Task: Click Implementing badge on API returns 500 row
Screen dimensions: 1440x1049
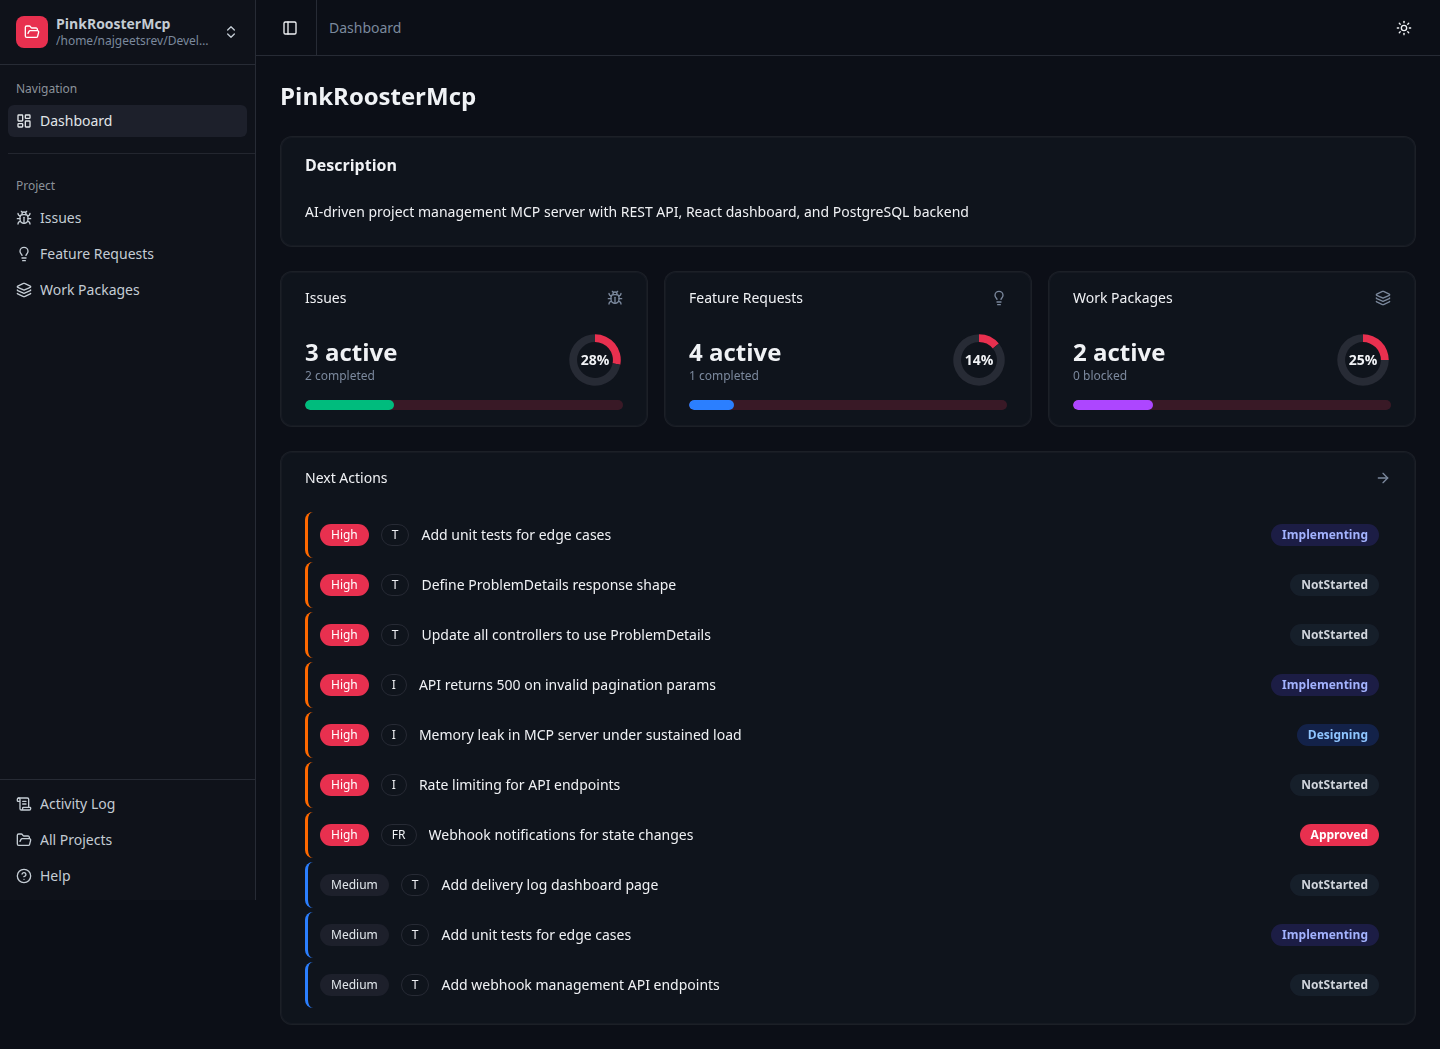Action: [1324, 685]
